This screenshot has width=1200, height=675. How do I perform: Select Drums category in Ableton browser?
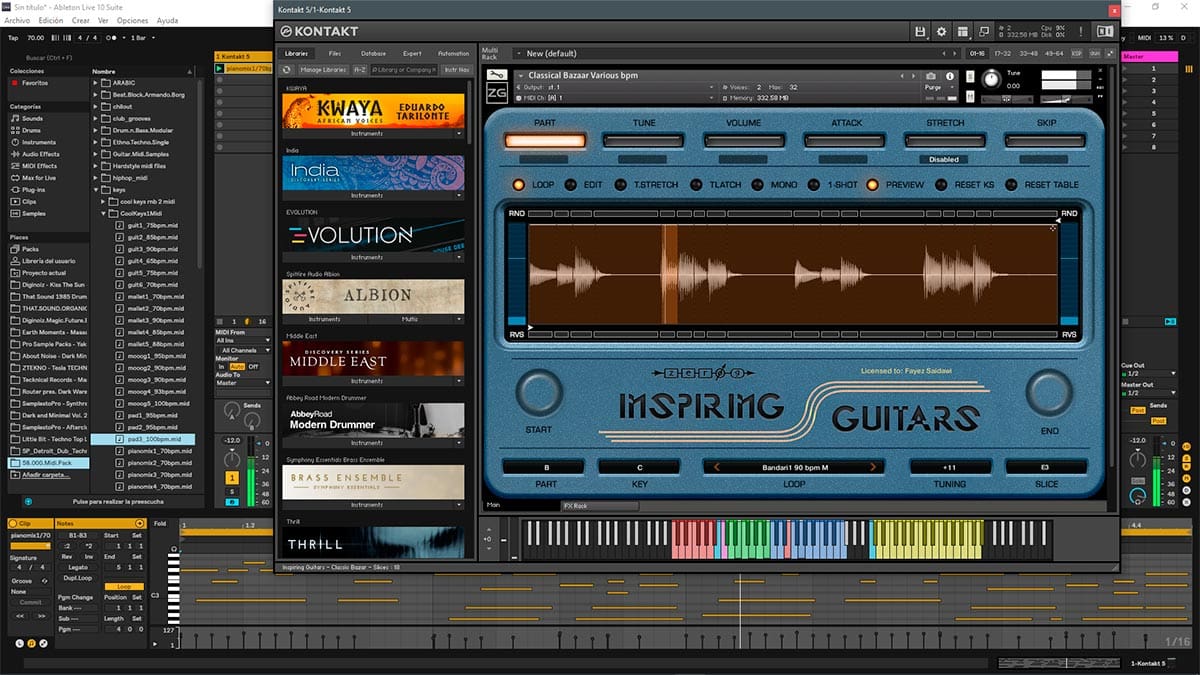(32, 130)
